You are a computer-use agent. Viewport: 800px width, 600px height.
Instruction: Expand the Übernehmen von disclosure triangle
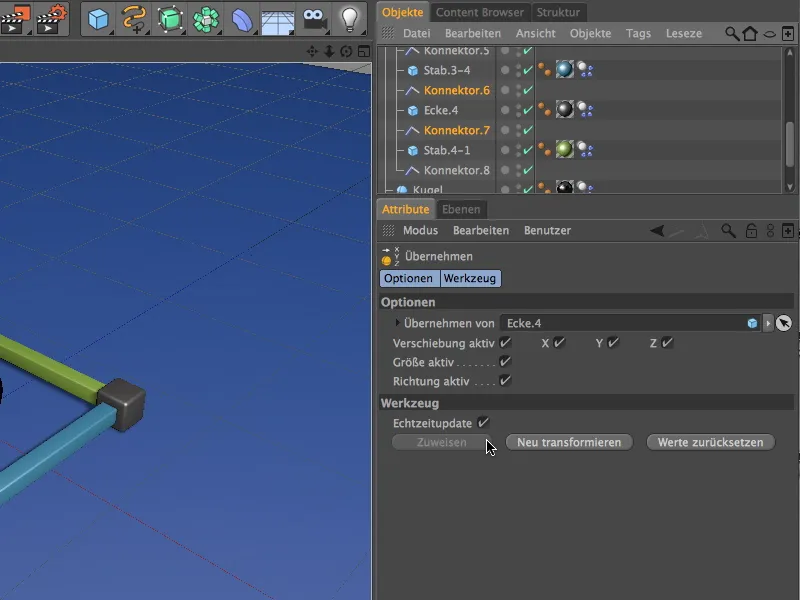click(x=397, y=323)
